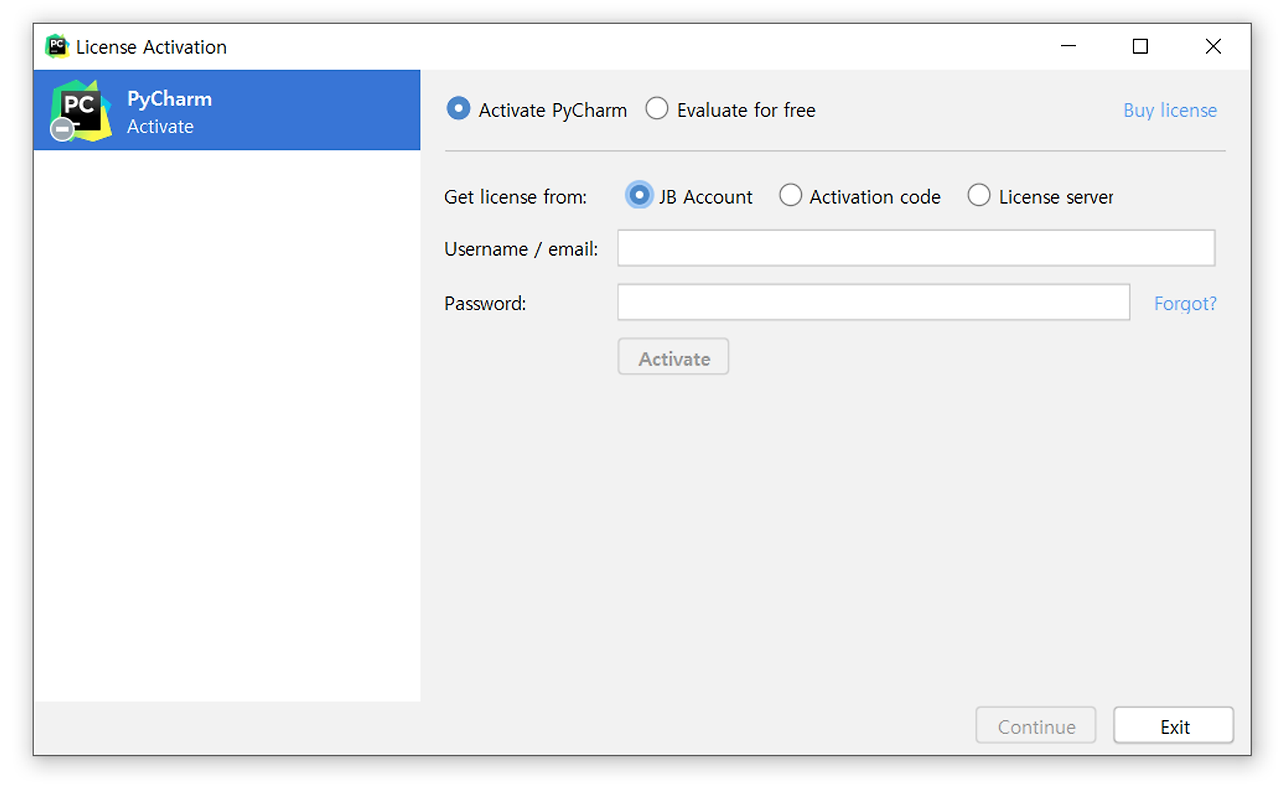The height and width of the screenshot is (787, 1280).
Task: Focus the Username / email field
Action: (916, 248)
